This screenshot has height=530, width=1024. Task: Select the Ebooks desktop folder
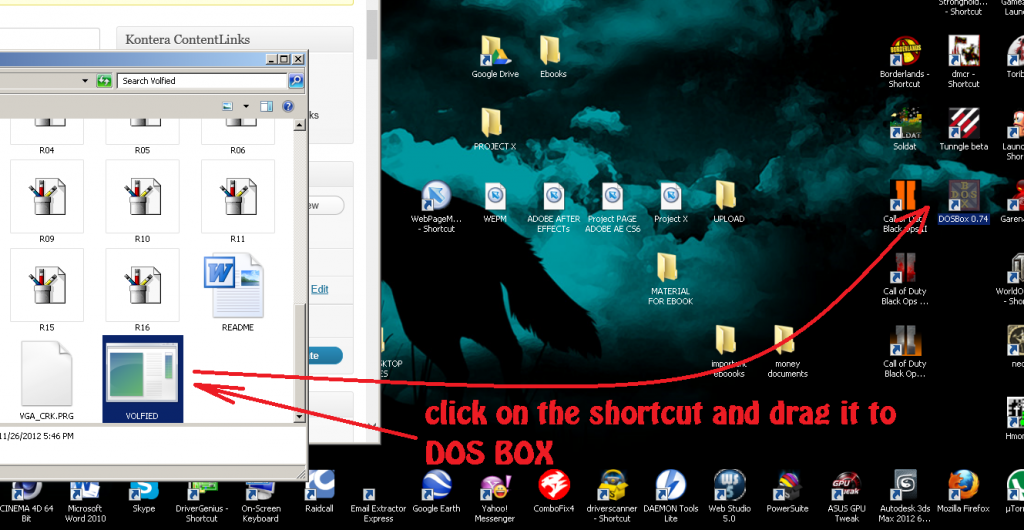click(x=552, y=57)
